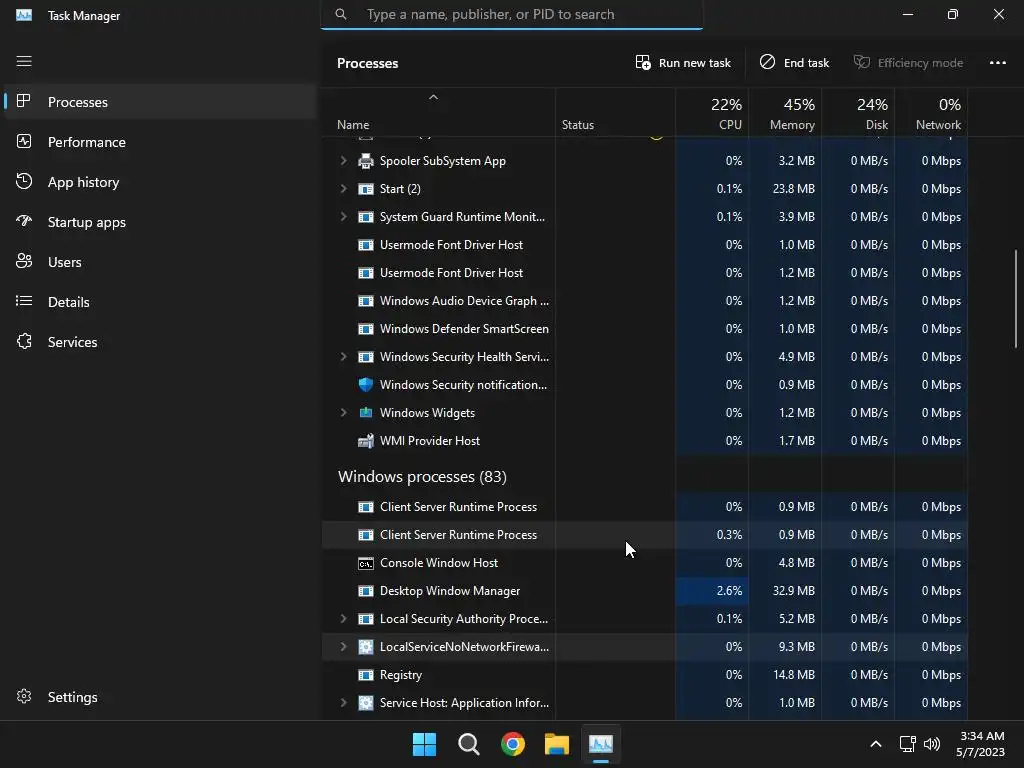Screen dimensions: 1024x768
Task: Open taskbar Search
Action: (469, 744)
